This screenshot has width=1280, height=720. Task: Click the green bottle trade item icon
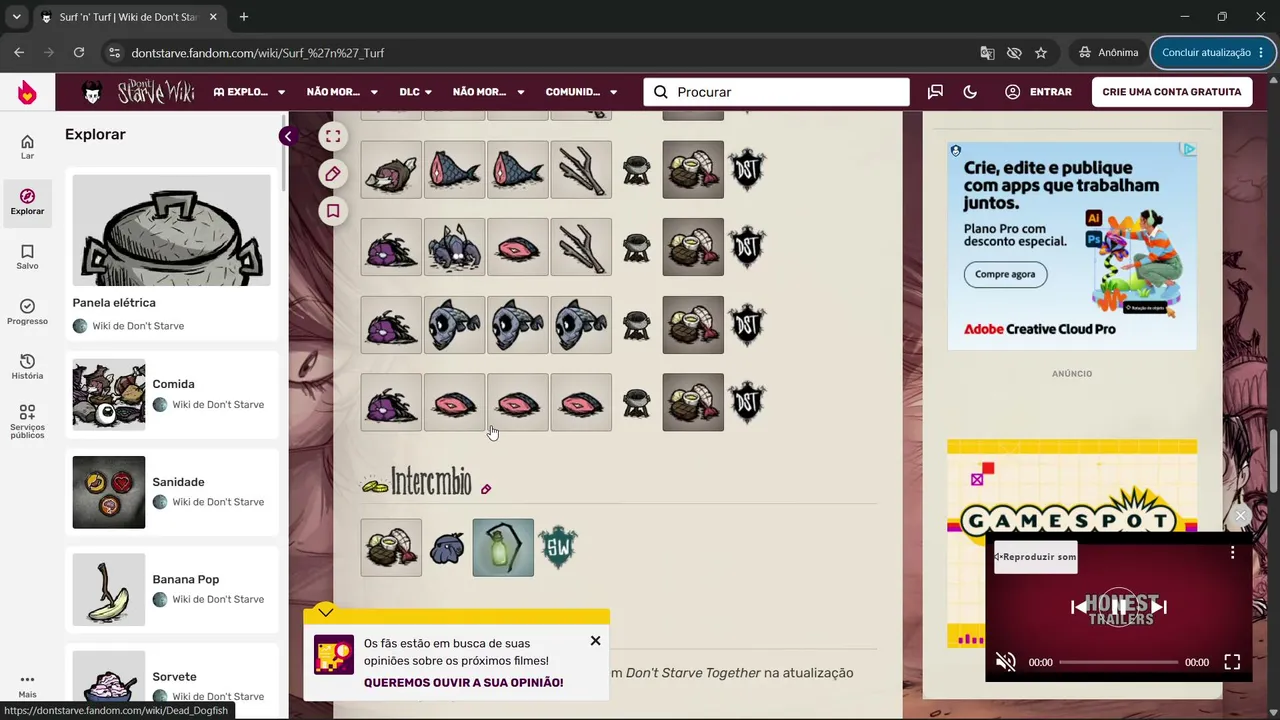tap(503, 548)
